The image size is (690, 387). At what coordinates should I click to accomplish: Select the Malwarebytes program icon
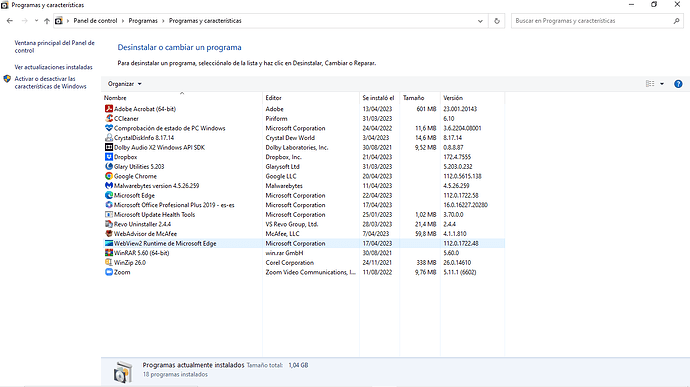pos(109,186)
